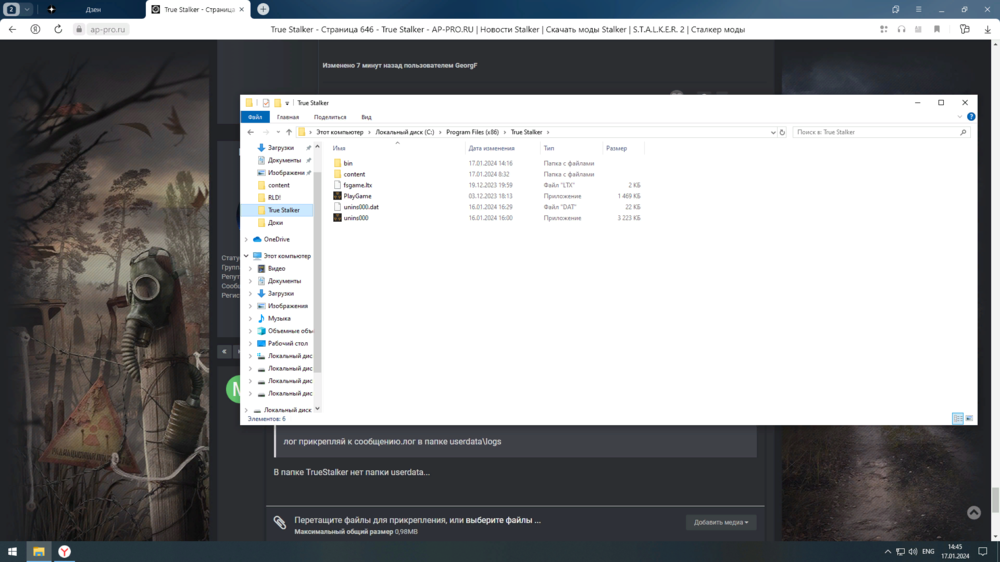The height and width of the screenshot is (562, 1000).
Task: Expand the OneDrive tree node
Action: 247,240
